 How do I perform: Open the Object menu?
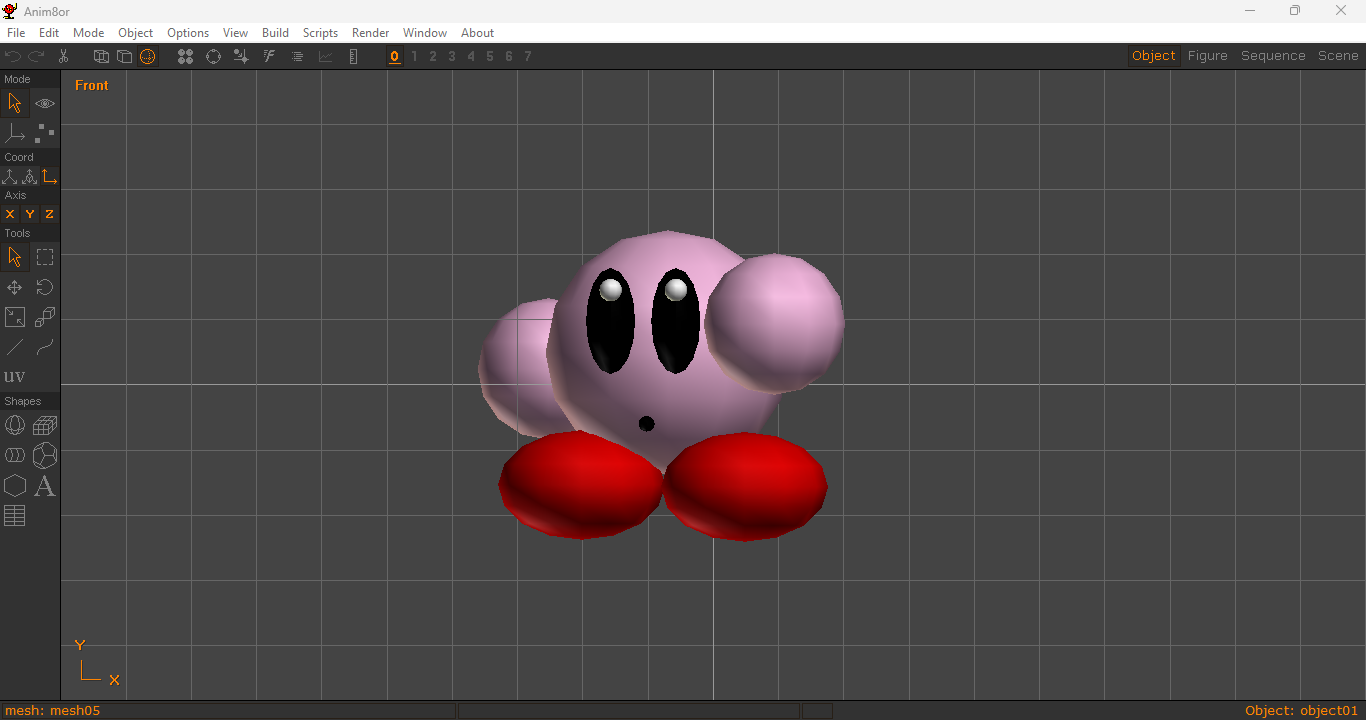point(135,33)
